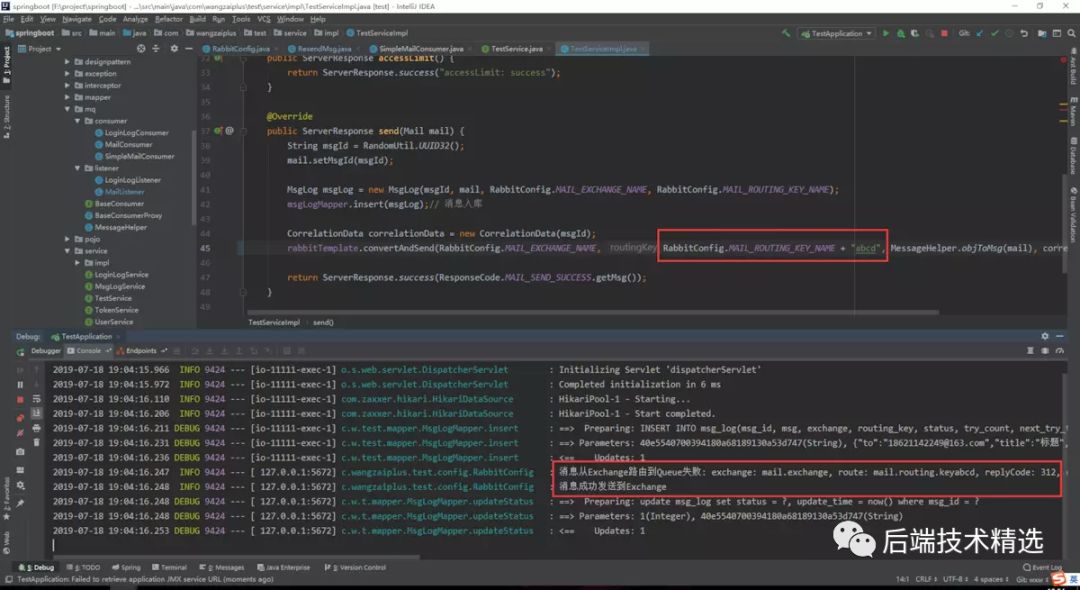Run TestApplication with the green play button
The width and height of the screenshot is (1080, 590).
point(885,33)
